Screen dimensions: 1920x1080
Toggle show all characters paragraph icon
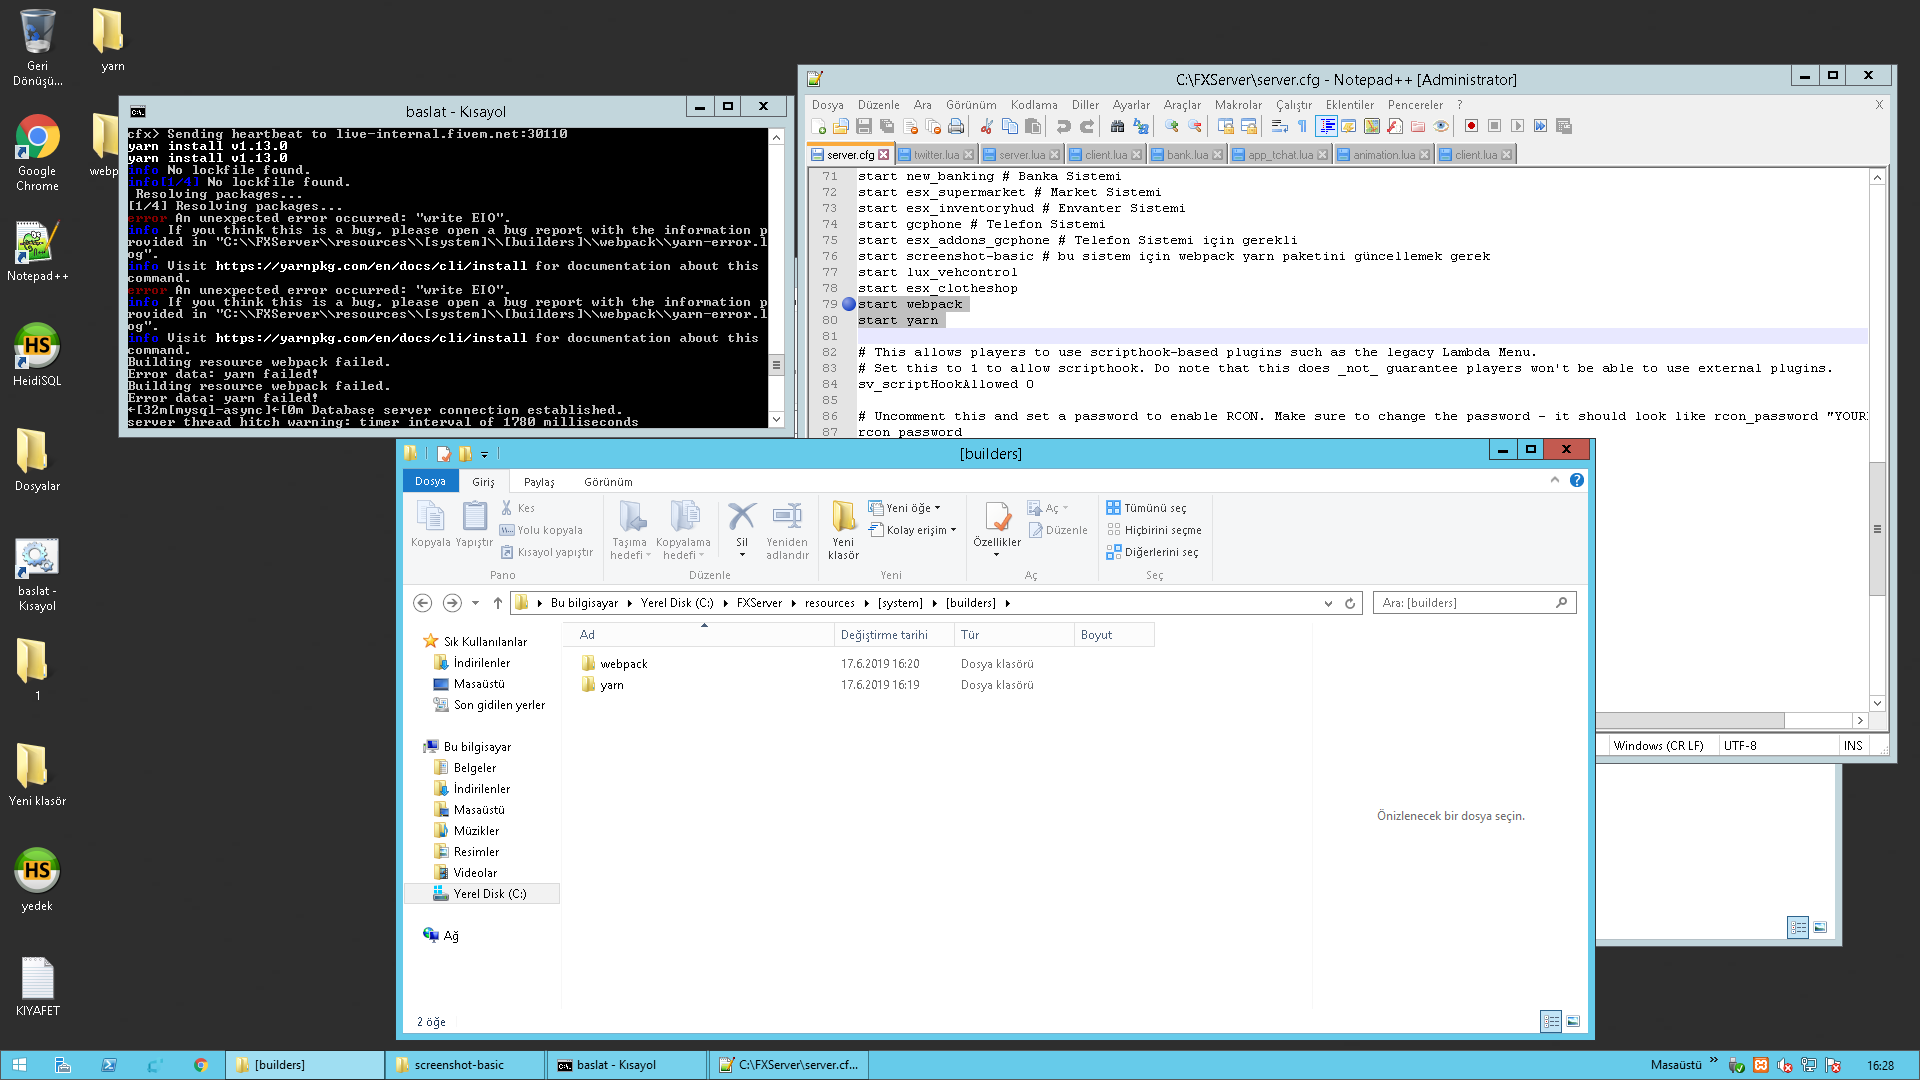point(1302,127)
